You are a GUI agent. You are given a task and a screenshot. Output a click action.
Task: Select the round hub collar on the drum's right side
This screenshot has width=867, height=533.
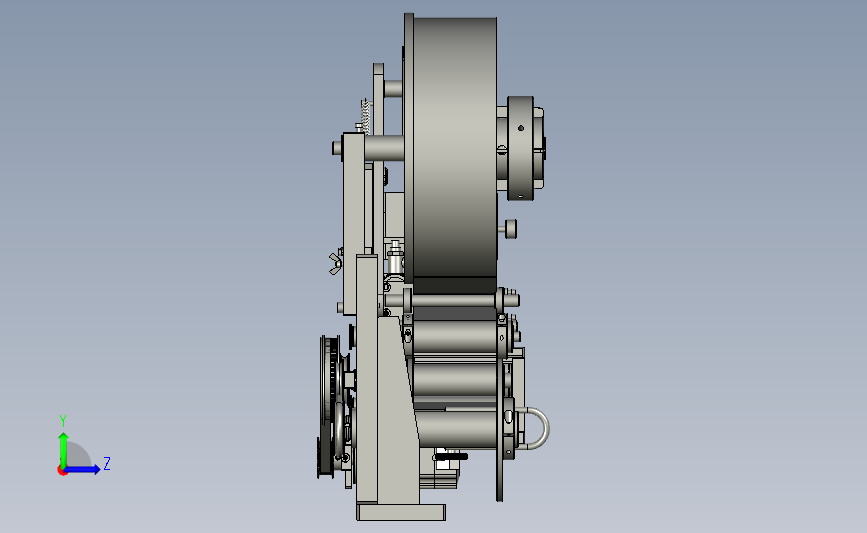pos(520,148)
